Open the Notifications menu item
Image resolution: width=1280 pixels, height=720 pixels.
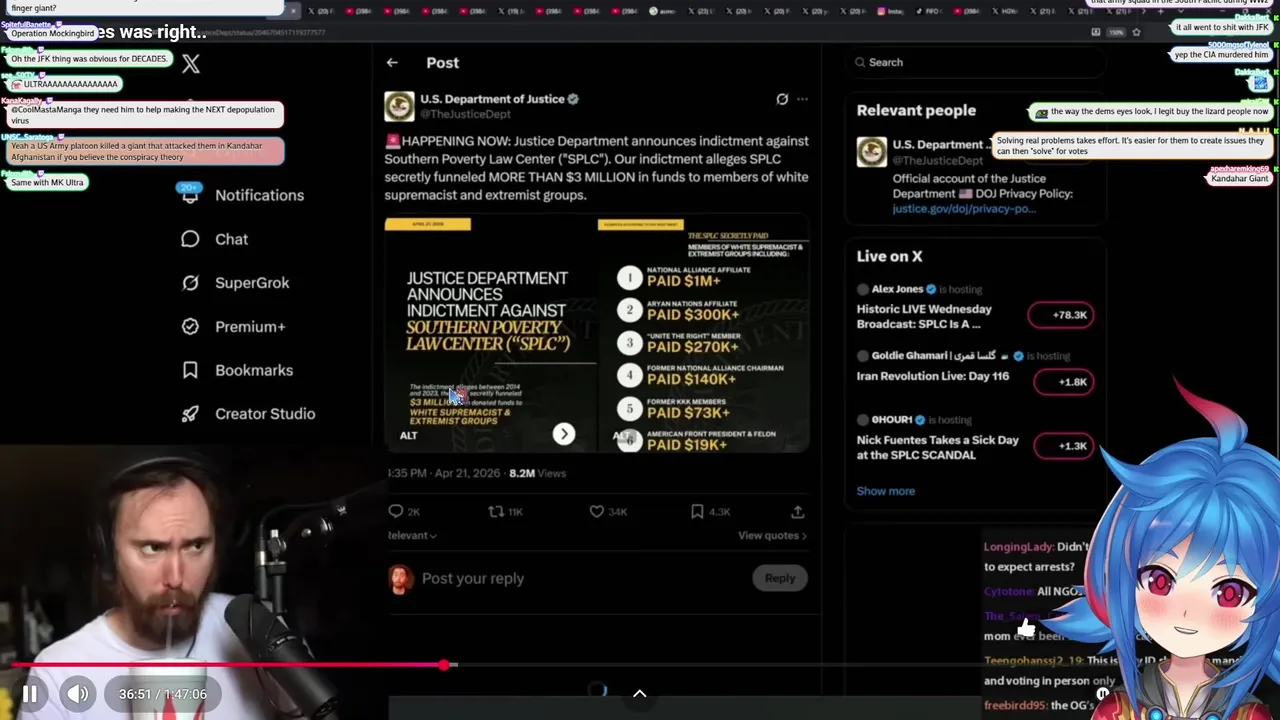242,195
